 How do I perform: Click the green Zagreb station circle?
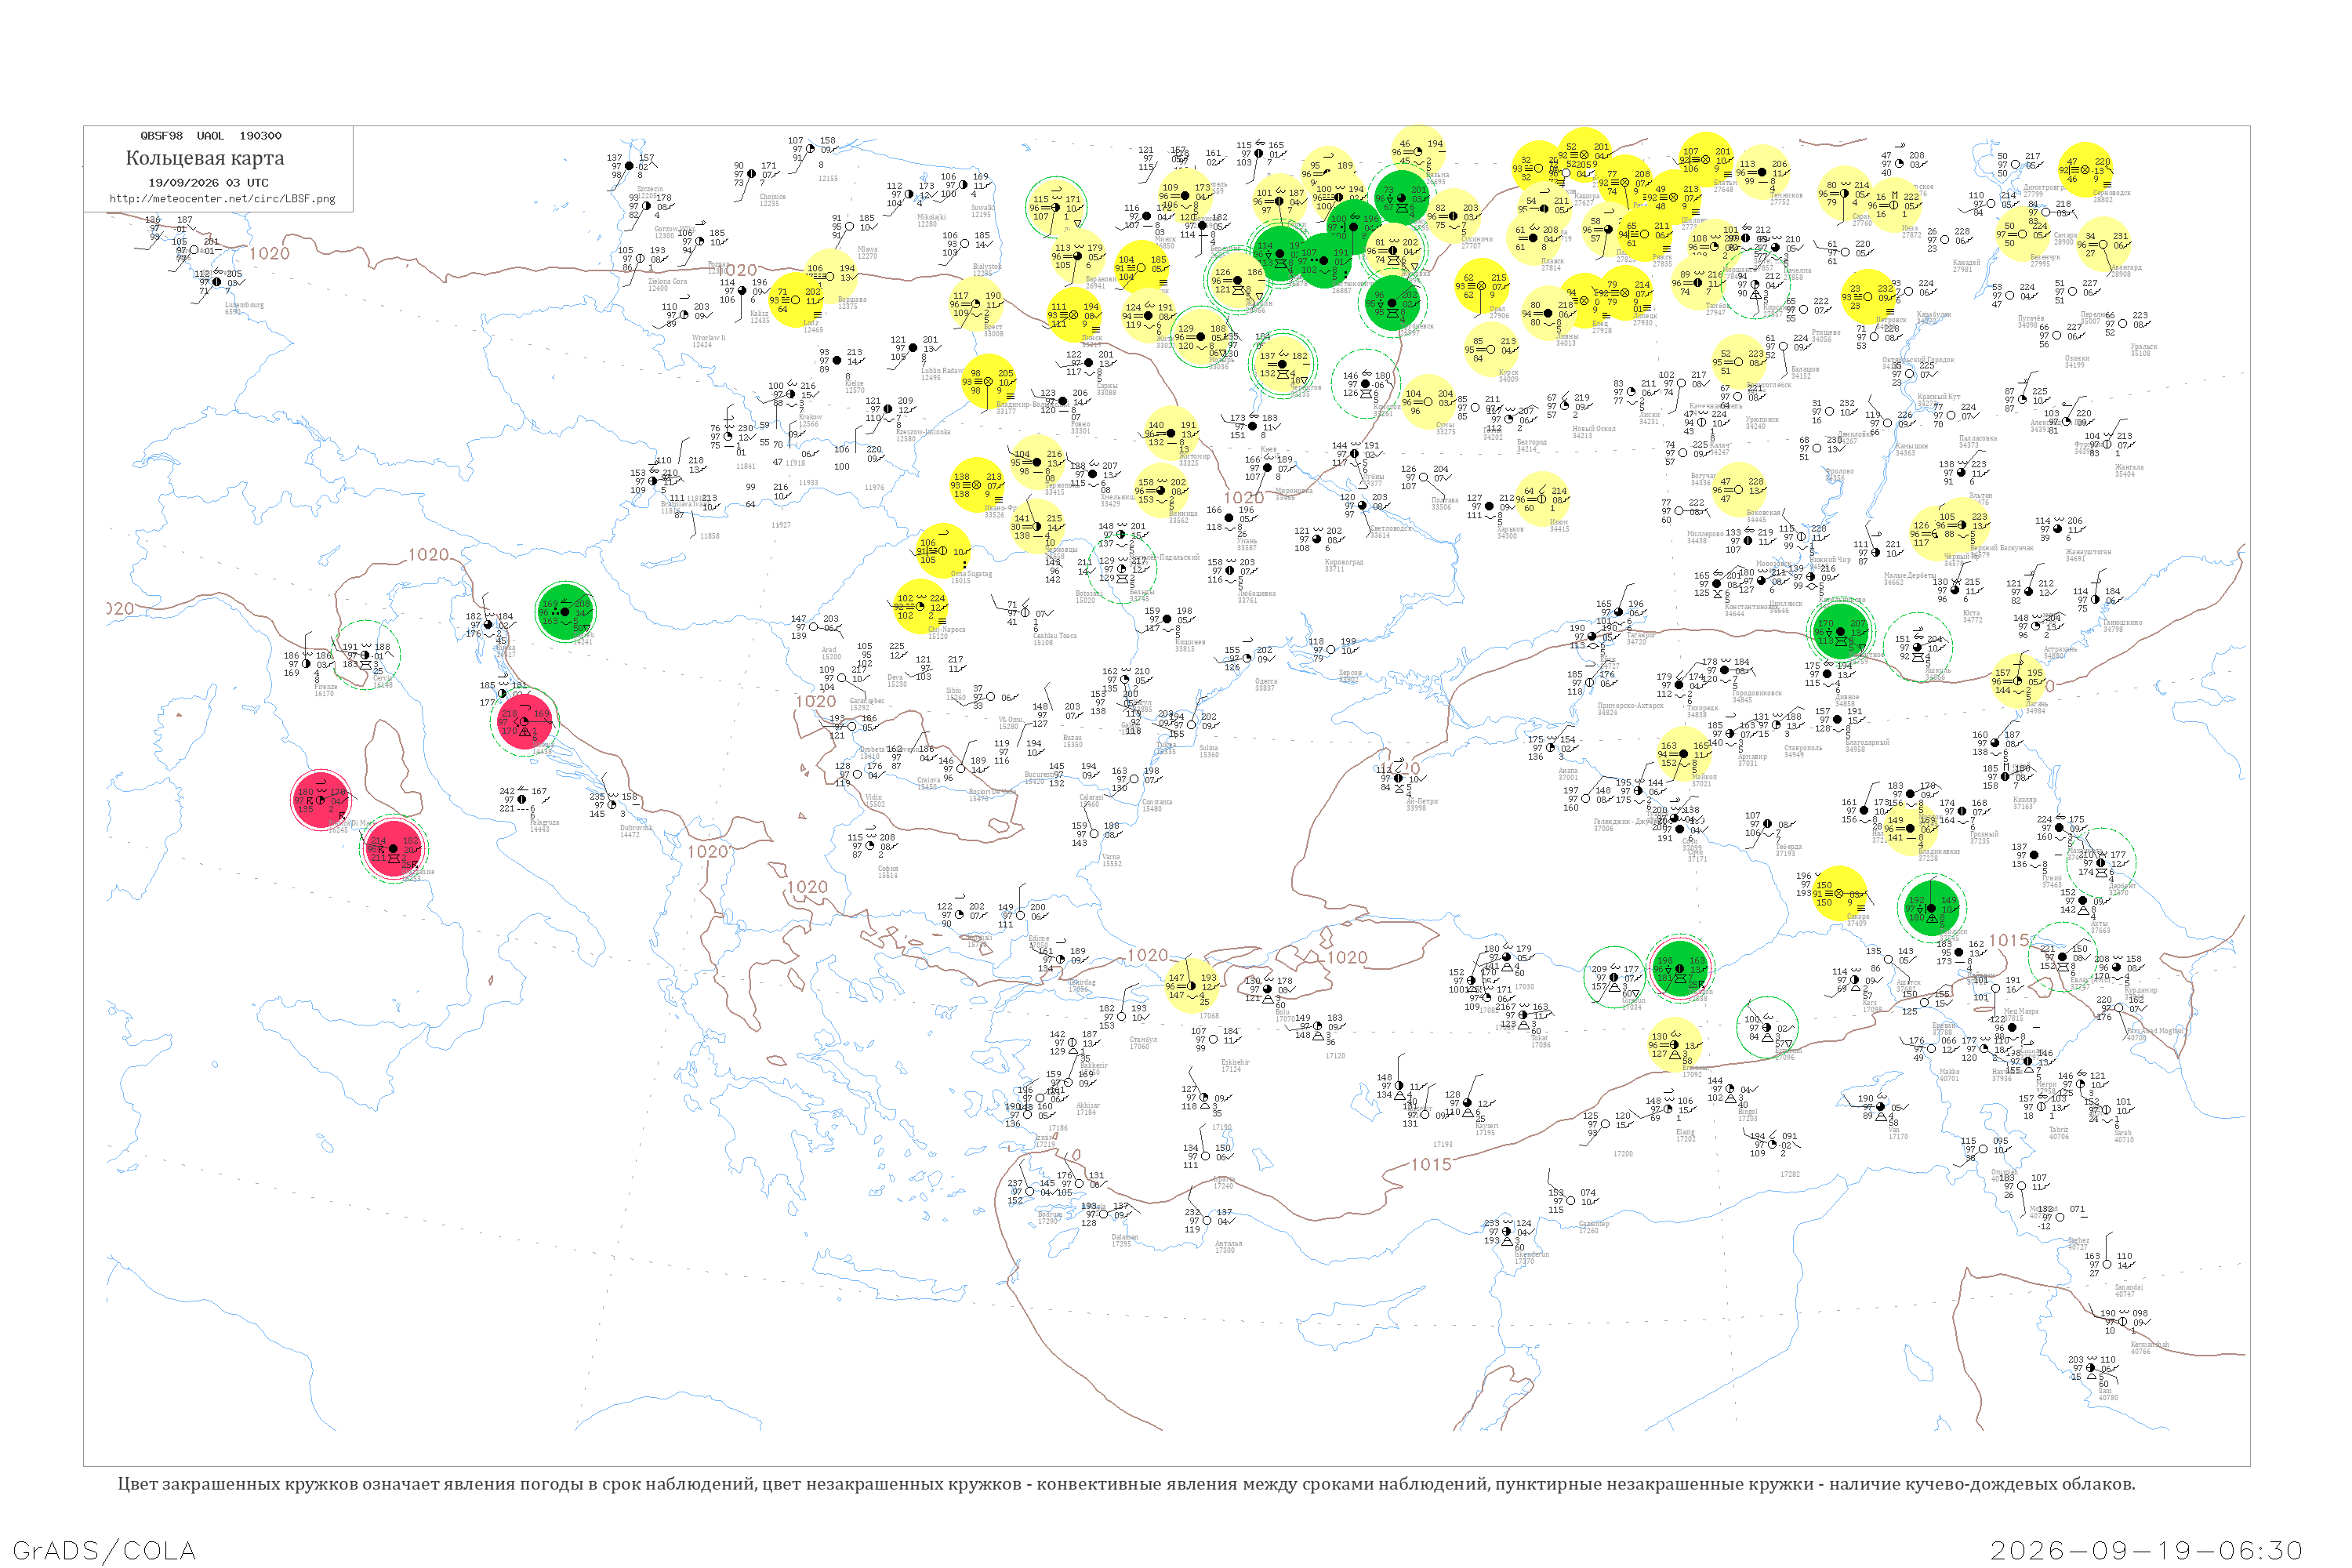click(565, 611)
